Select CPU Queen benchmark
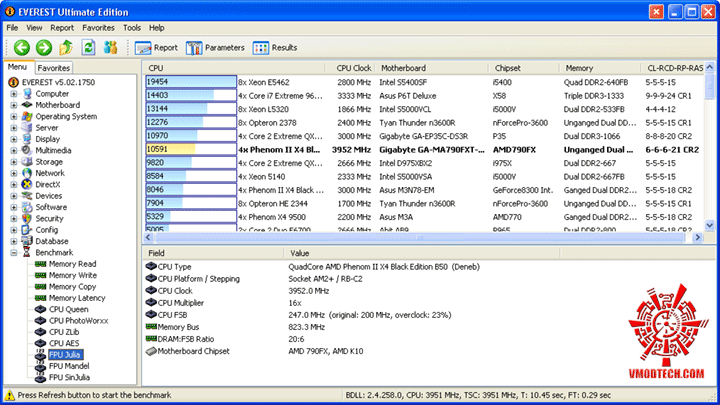The height and width of the screenshot is (405, 720). click(68, 309)
